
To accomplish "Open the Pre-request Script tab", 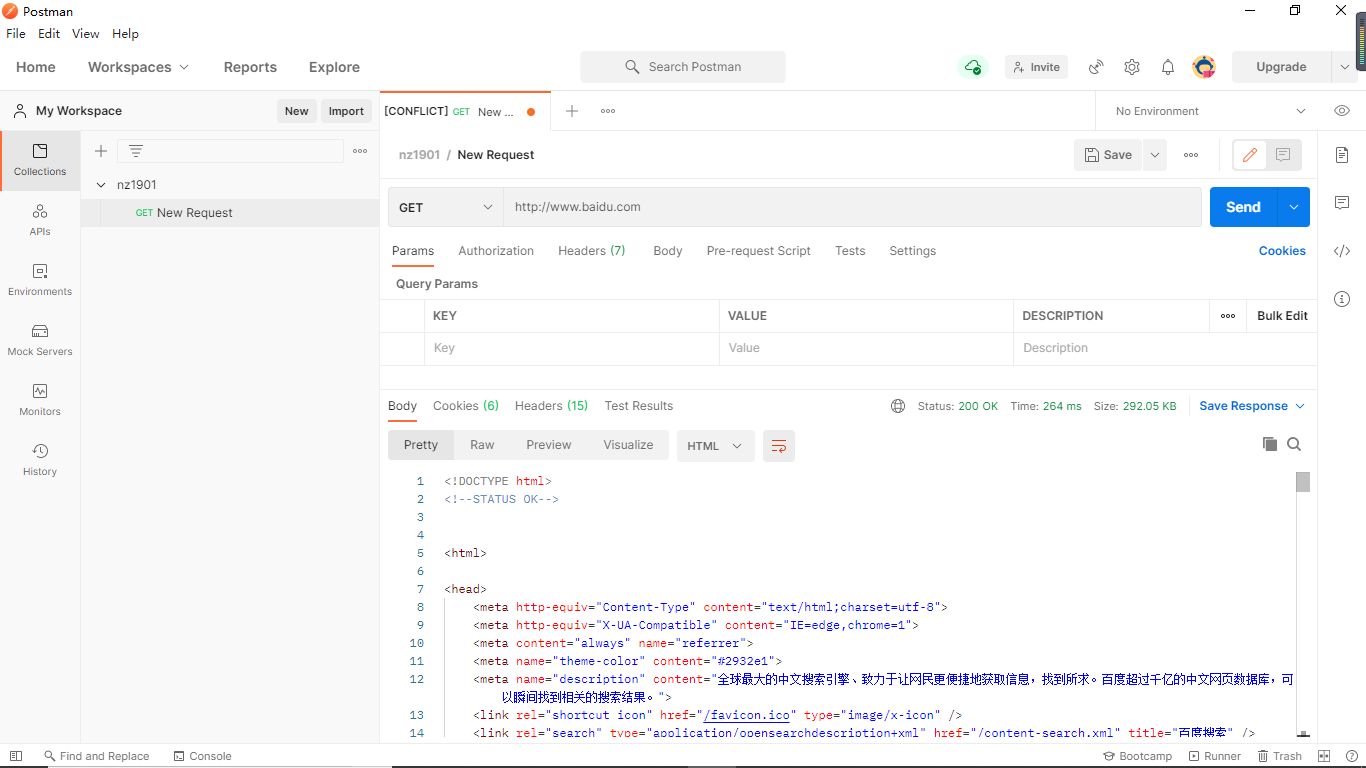I will click(x=758, y=251).
